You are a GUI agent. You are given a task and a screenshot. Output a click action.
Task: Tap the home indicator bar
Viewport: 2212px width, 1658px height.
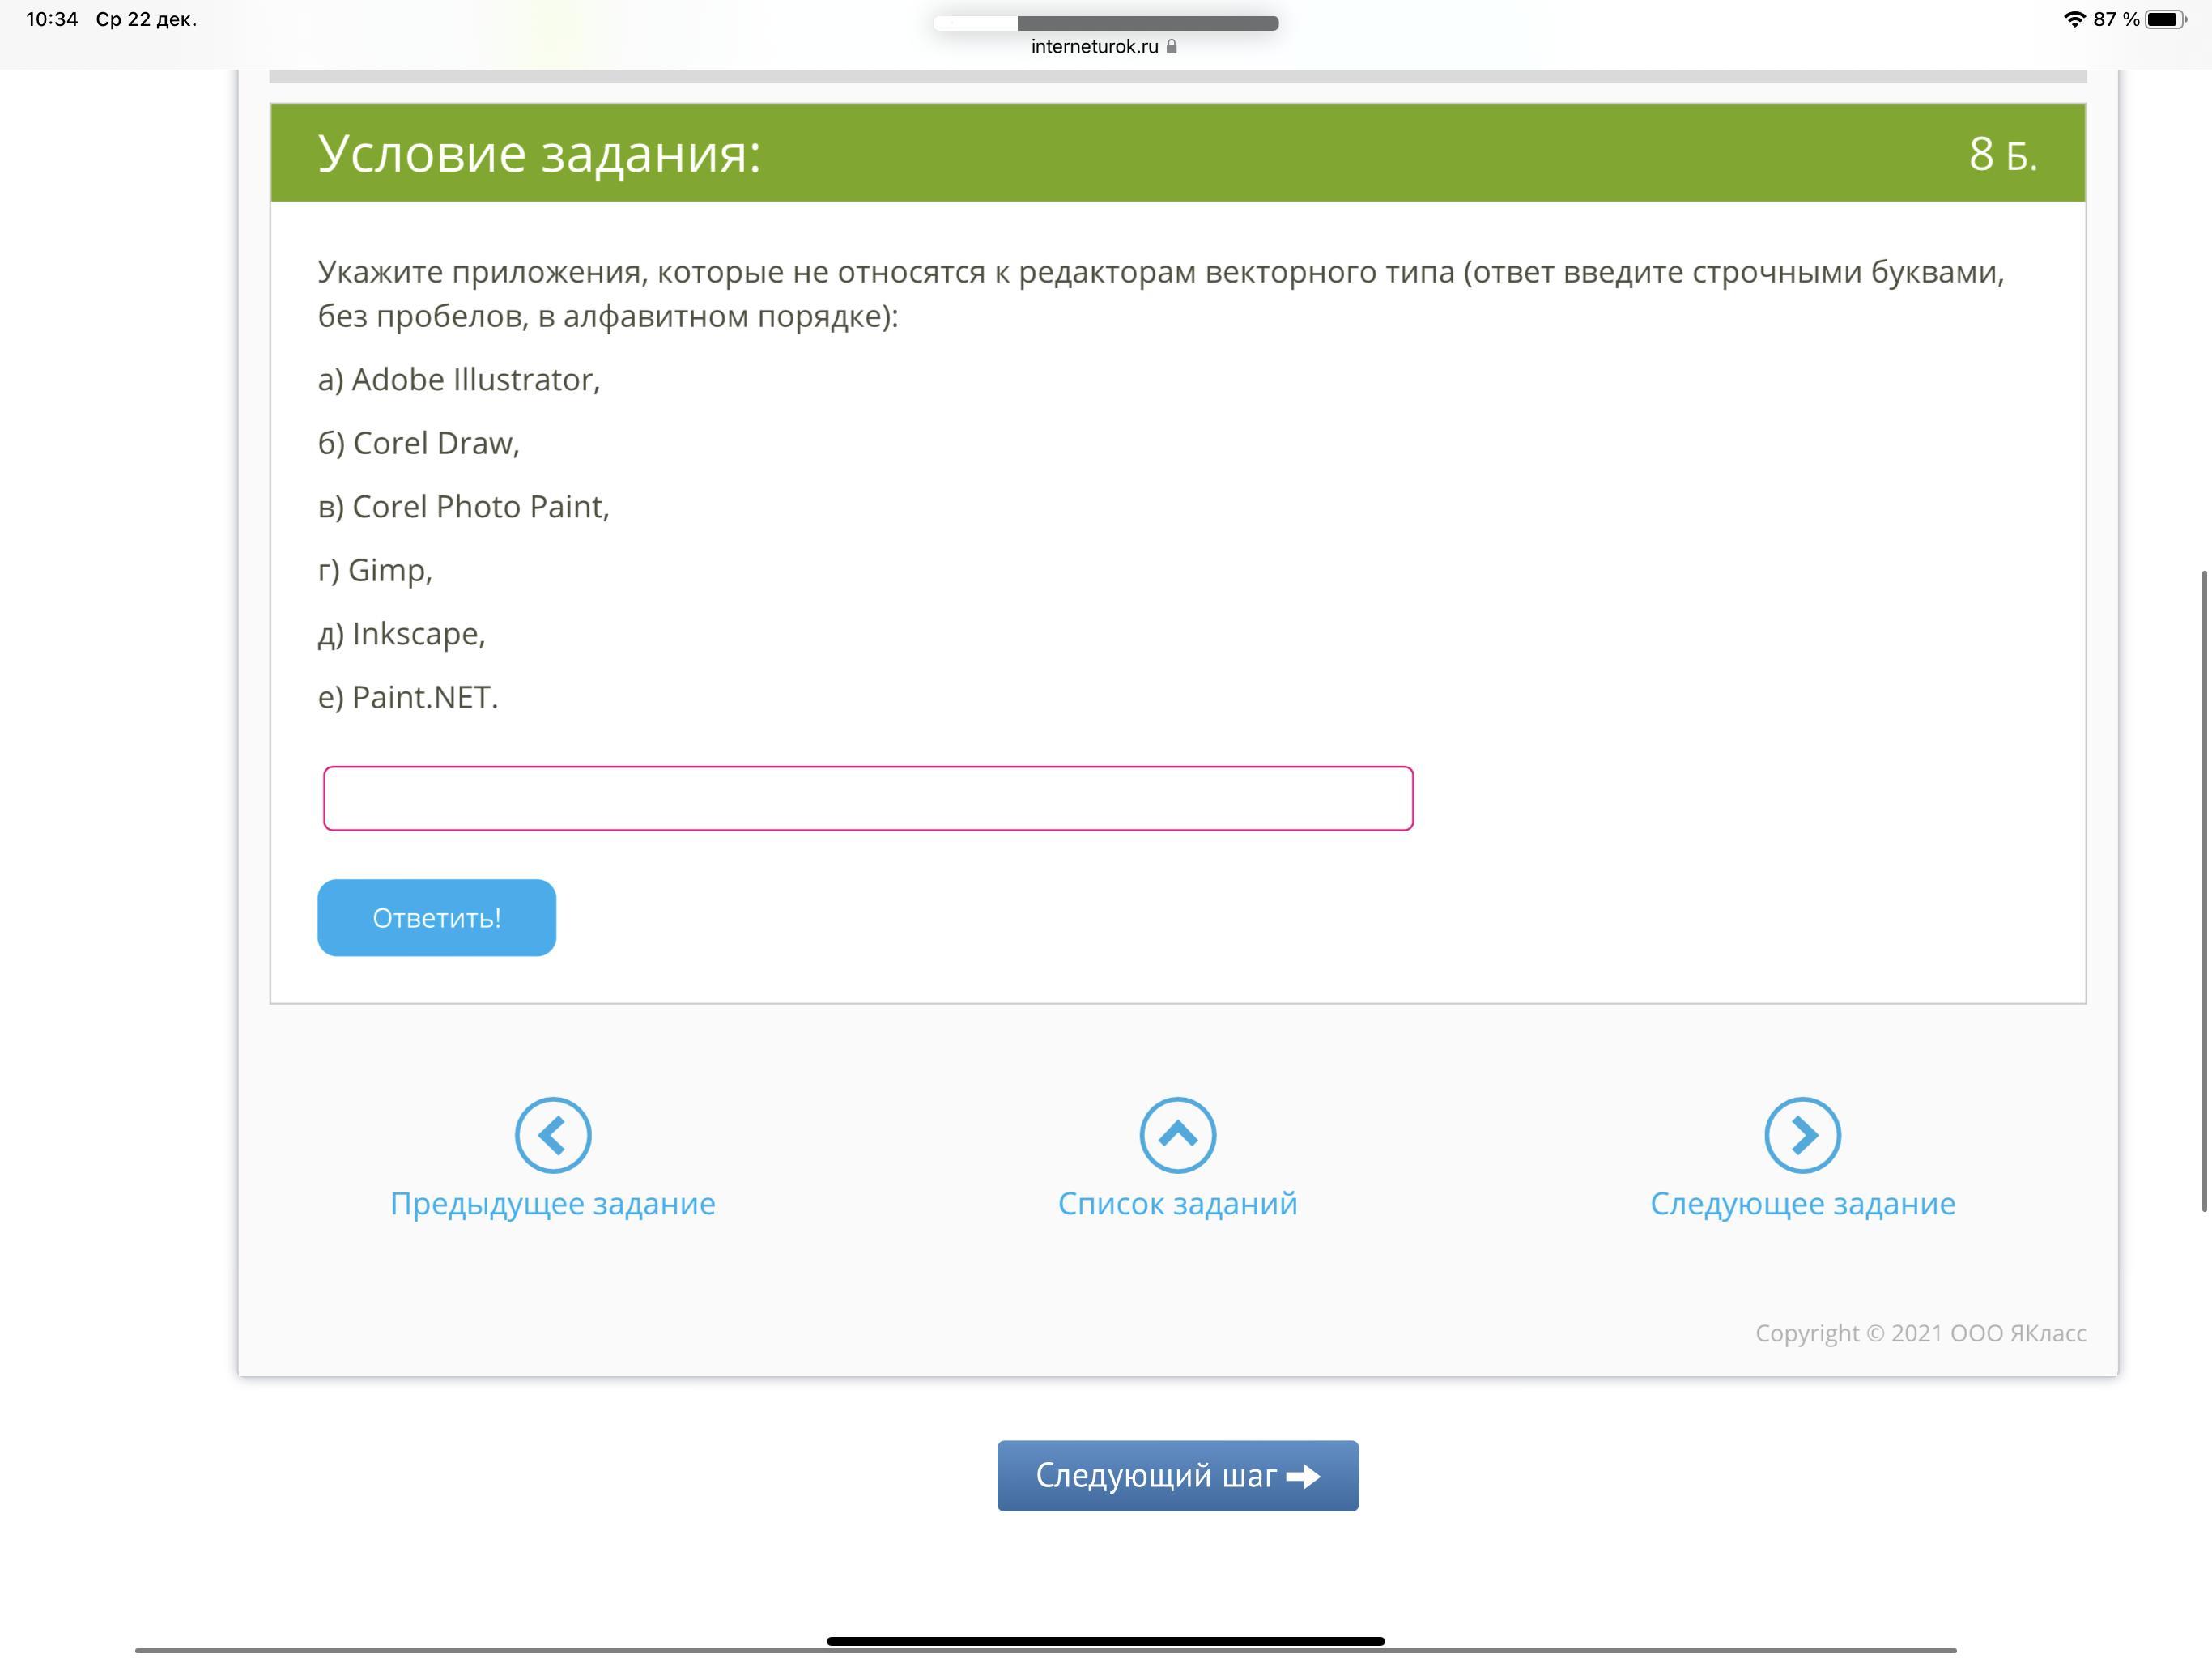(1105, 1641)
